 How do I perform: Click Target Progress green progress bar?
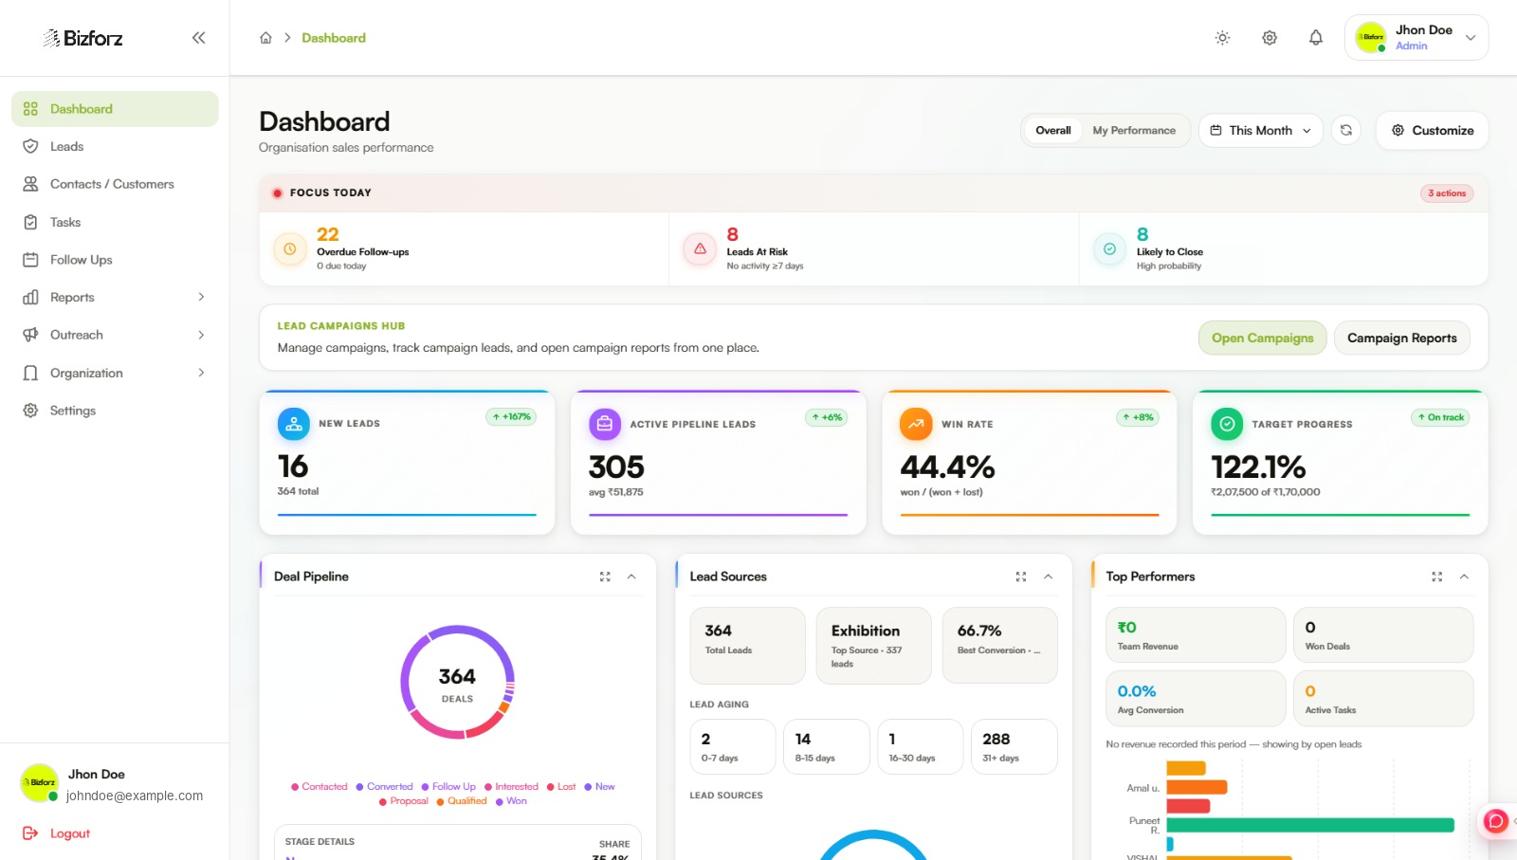point(1340,515)
